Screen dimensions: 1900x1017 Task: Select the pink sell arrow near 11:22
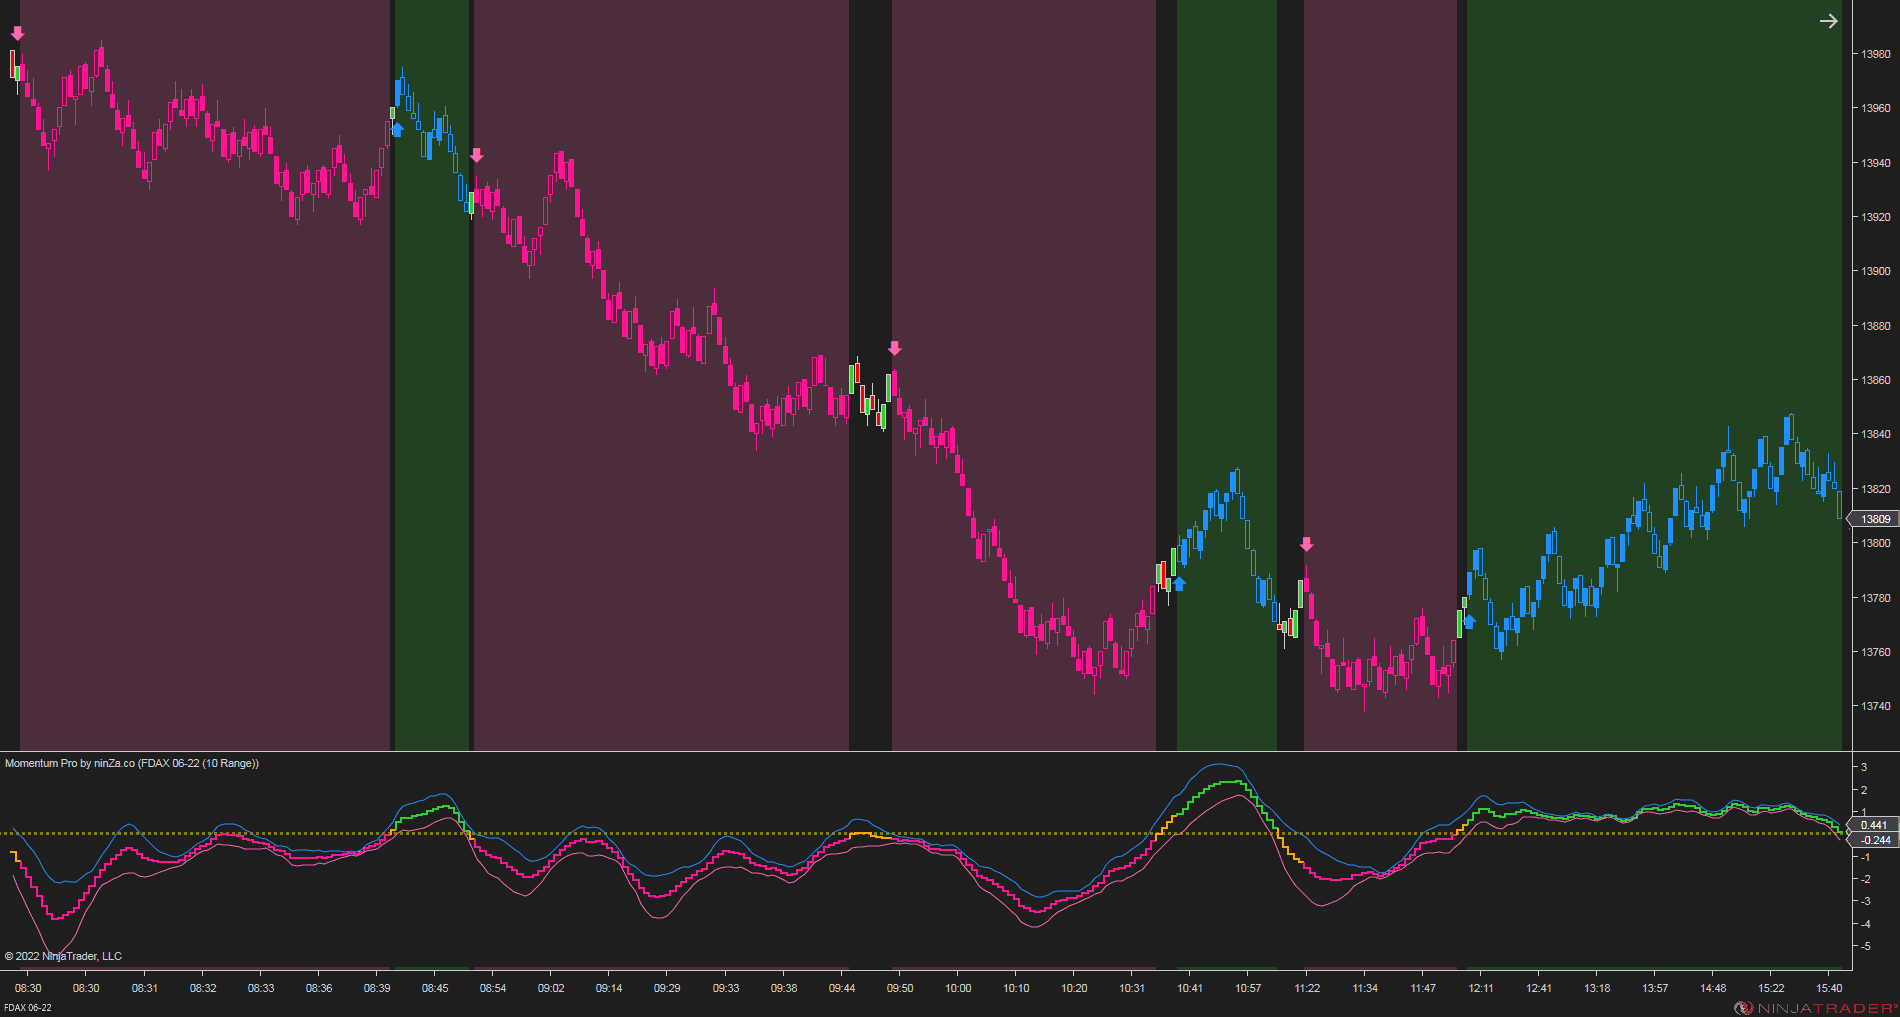(x=1306, y=544)
